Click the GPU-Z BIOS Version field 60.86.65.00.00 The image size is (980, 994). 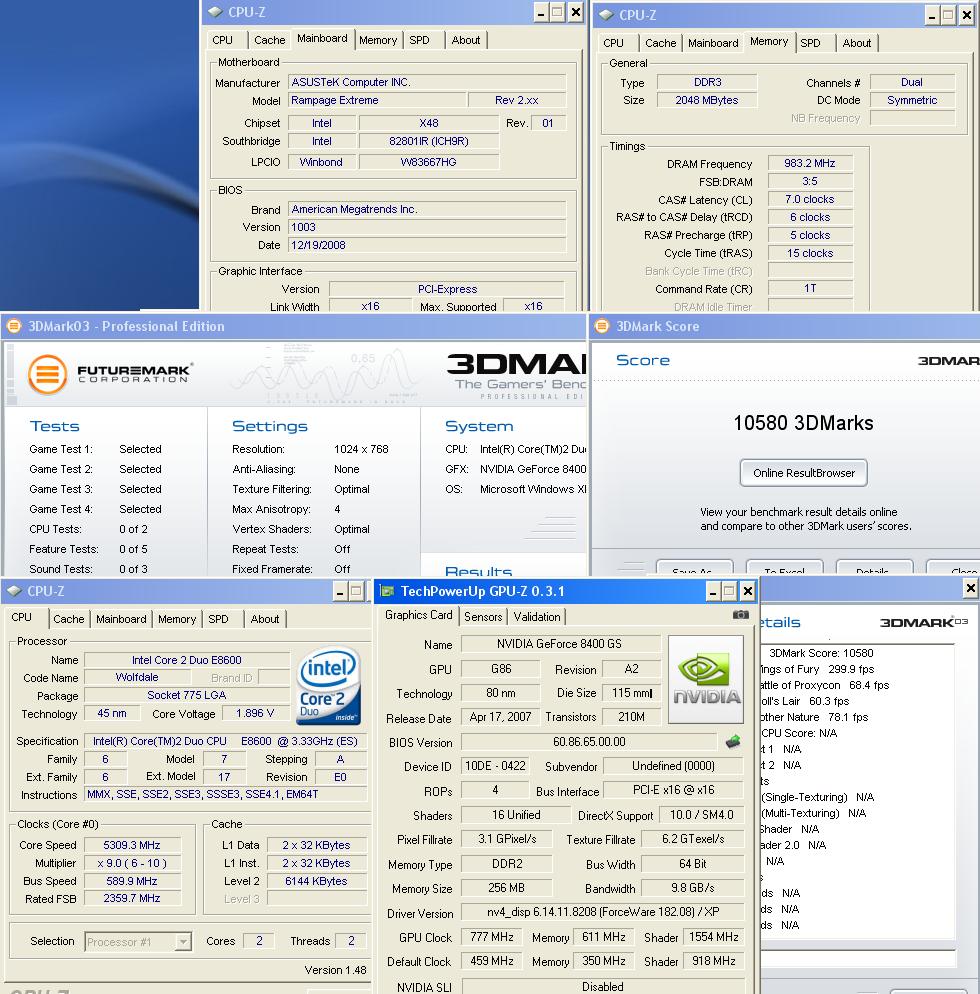589,742
